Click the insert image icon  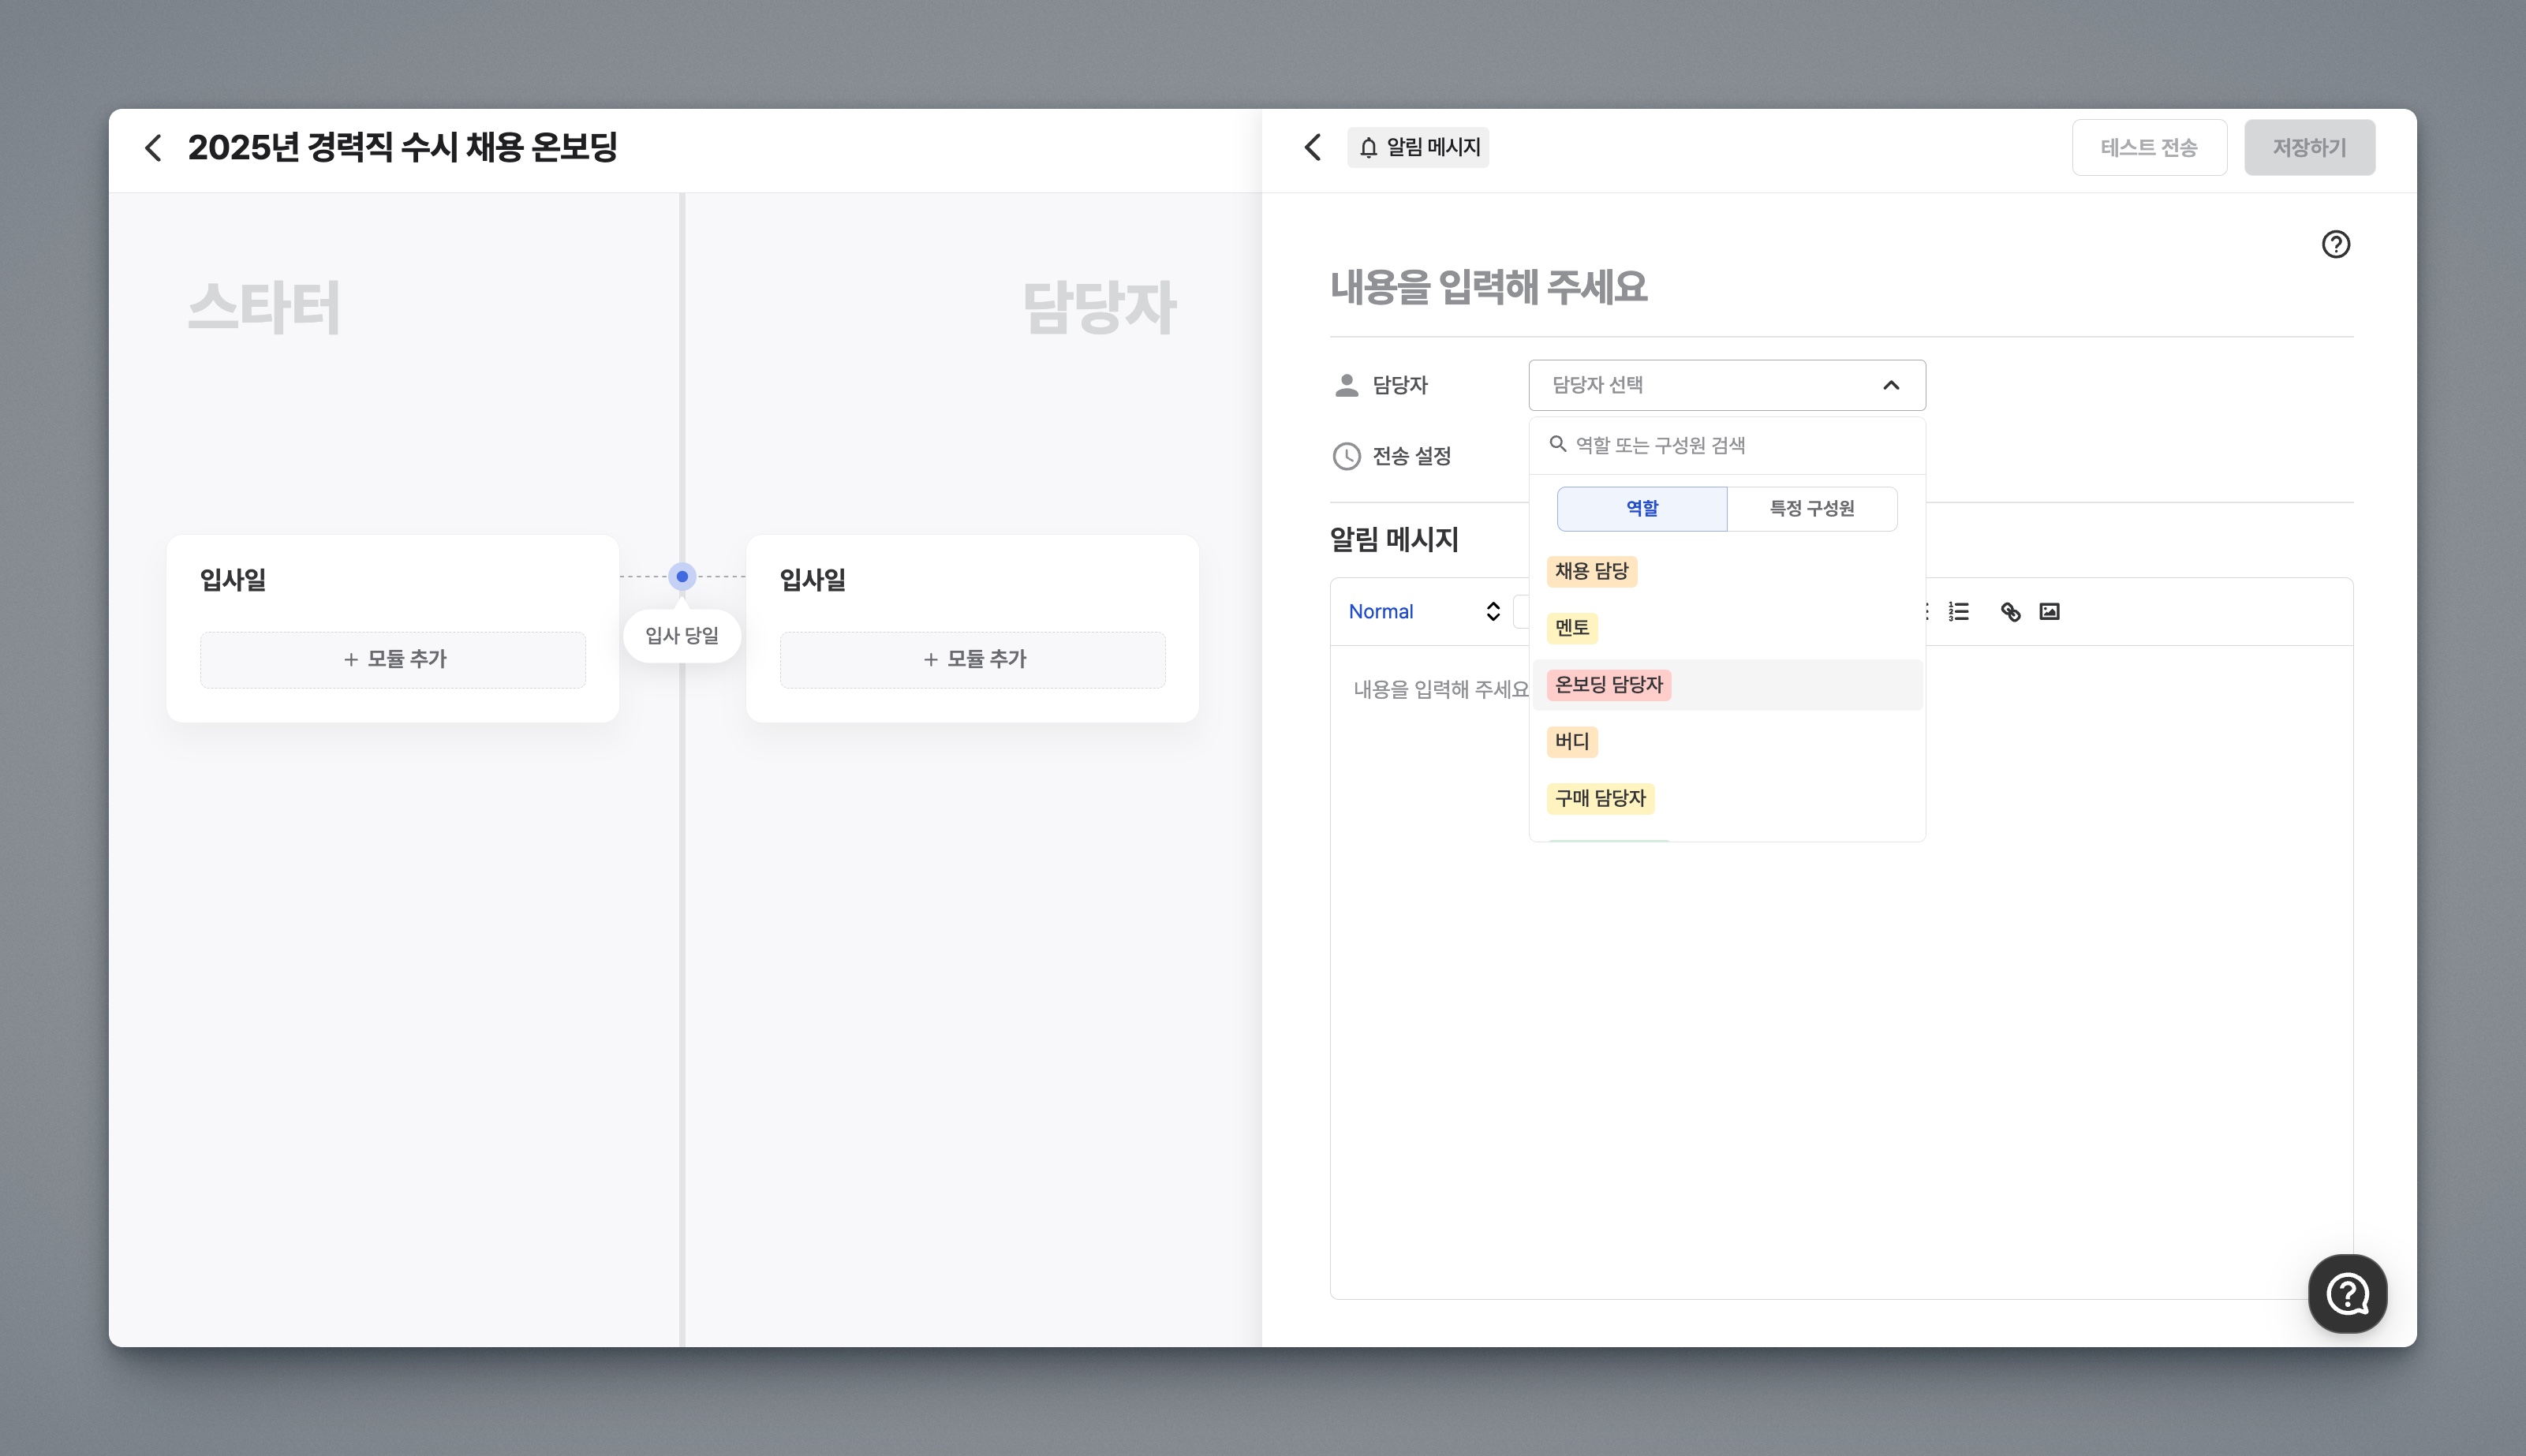pos(2049,612)
